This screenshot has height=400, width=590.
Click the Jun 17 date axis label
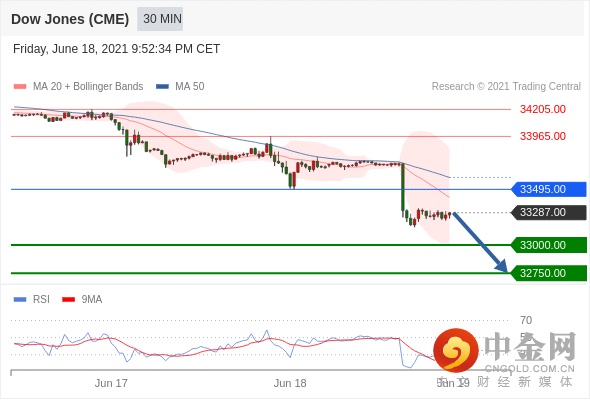click(111, 383)
